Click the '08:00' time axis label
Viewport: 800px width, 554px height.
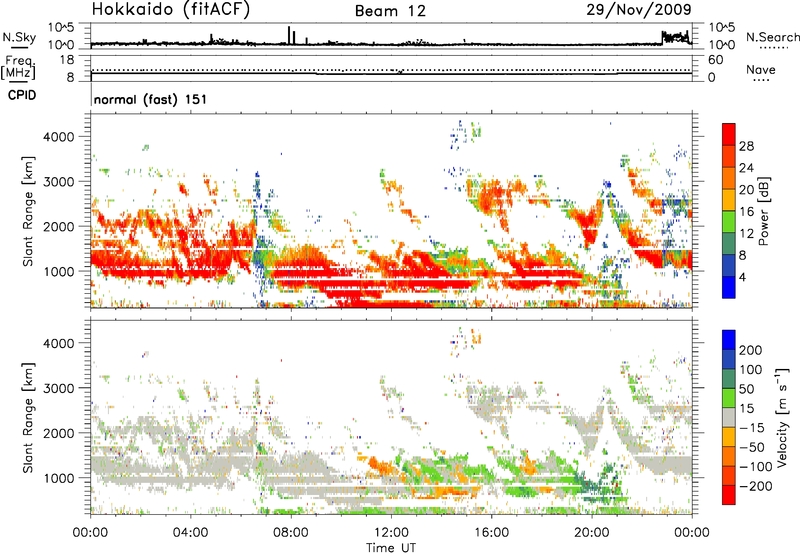[291, 533]
